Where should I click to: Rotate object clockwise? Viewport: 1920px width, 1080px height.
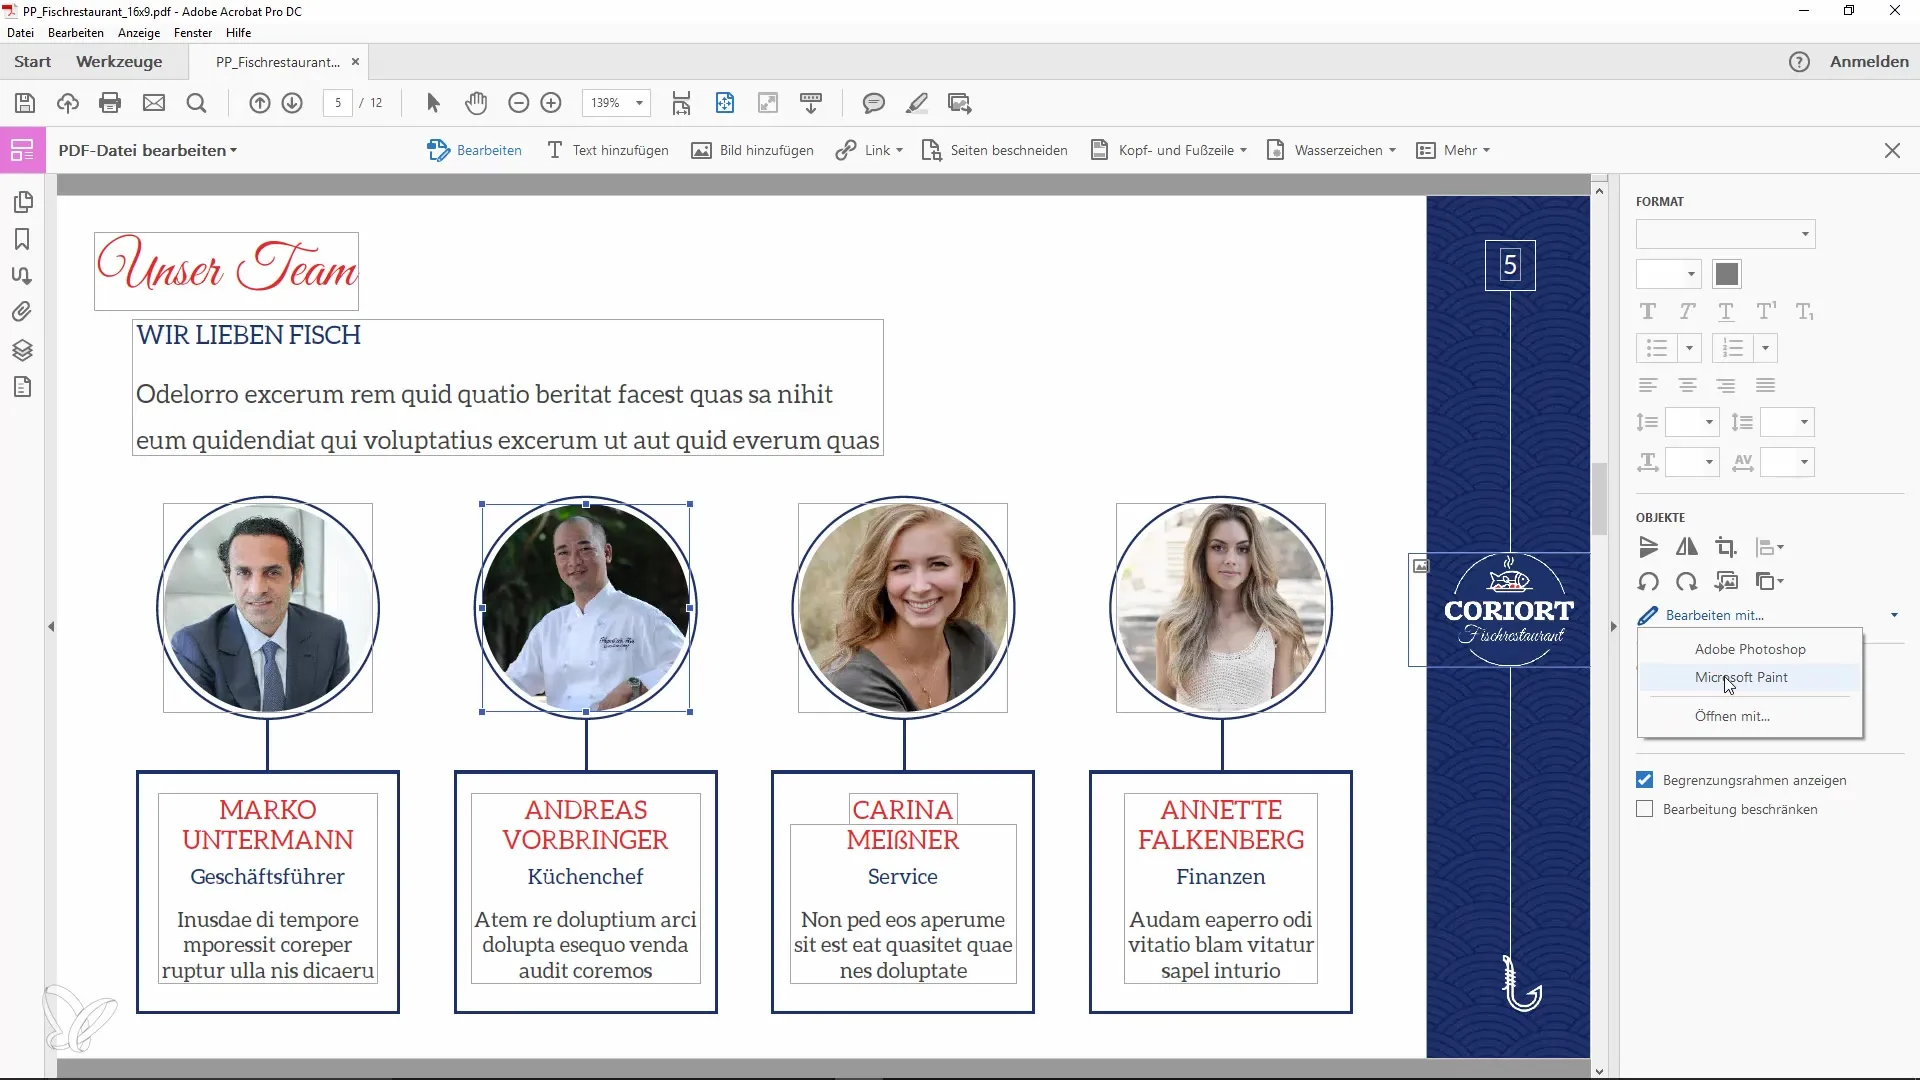pos(1687,582)
